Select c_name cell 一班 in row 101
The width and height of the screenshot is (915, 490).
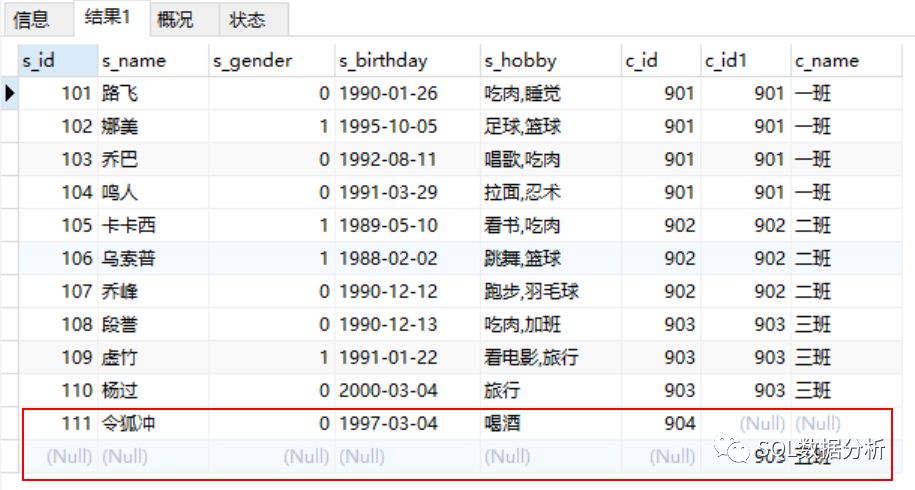coord(846,93)
